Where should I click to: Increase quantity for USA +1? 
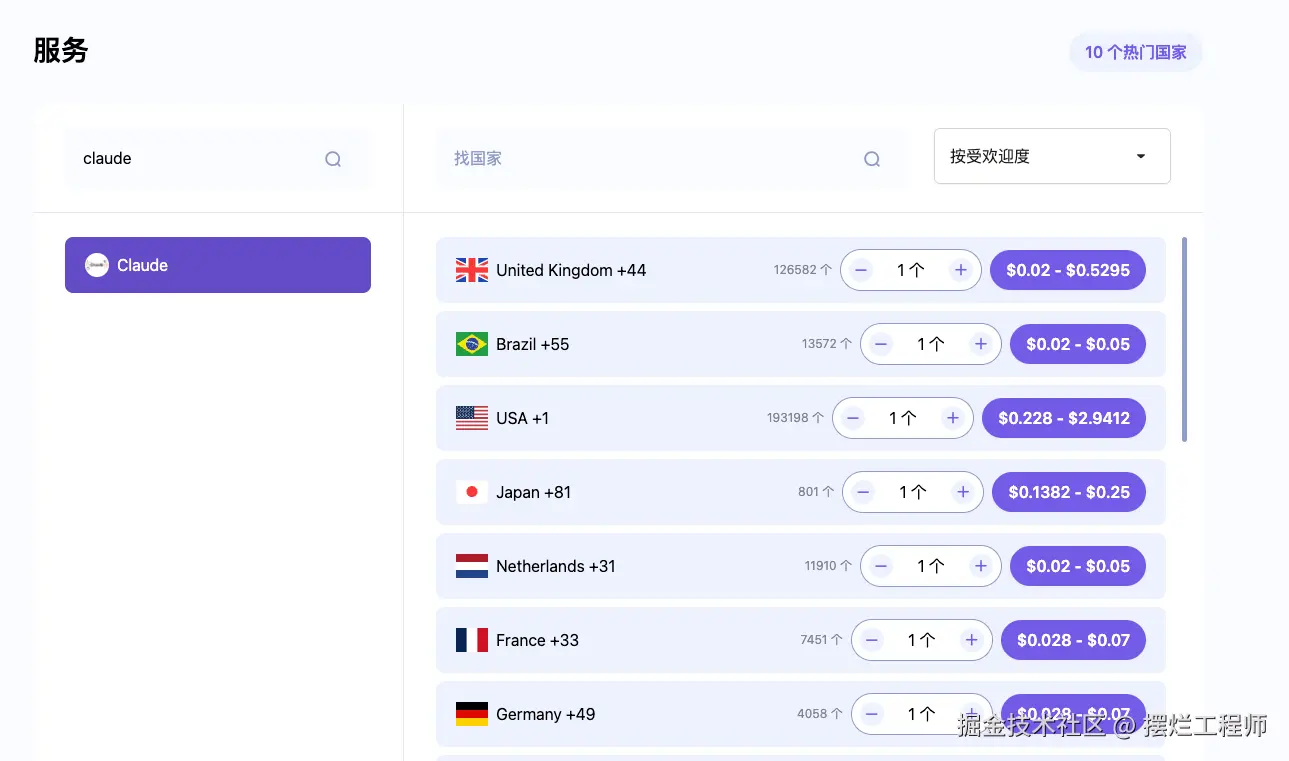click(x=953, y=418)
